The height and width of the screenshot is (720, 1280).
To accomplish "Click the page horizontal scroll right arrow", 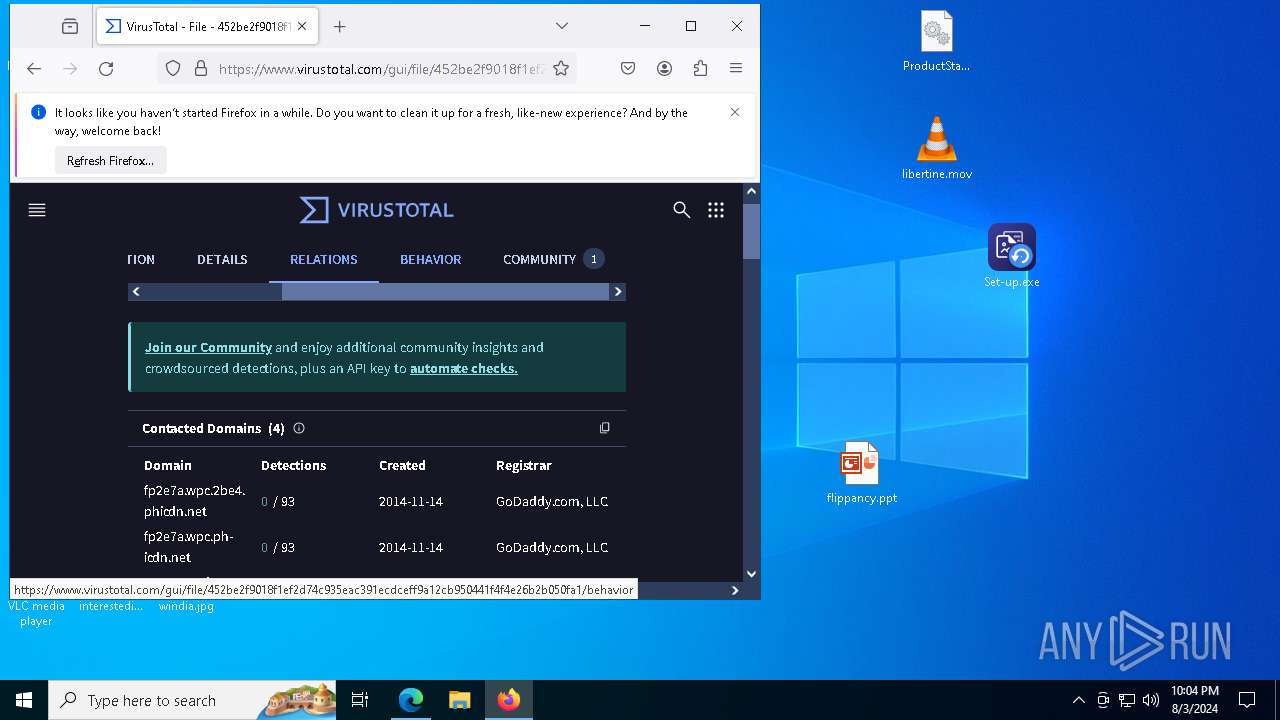I will click(x=735, y=591).
